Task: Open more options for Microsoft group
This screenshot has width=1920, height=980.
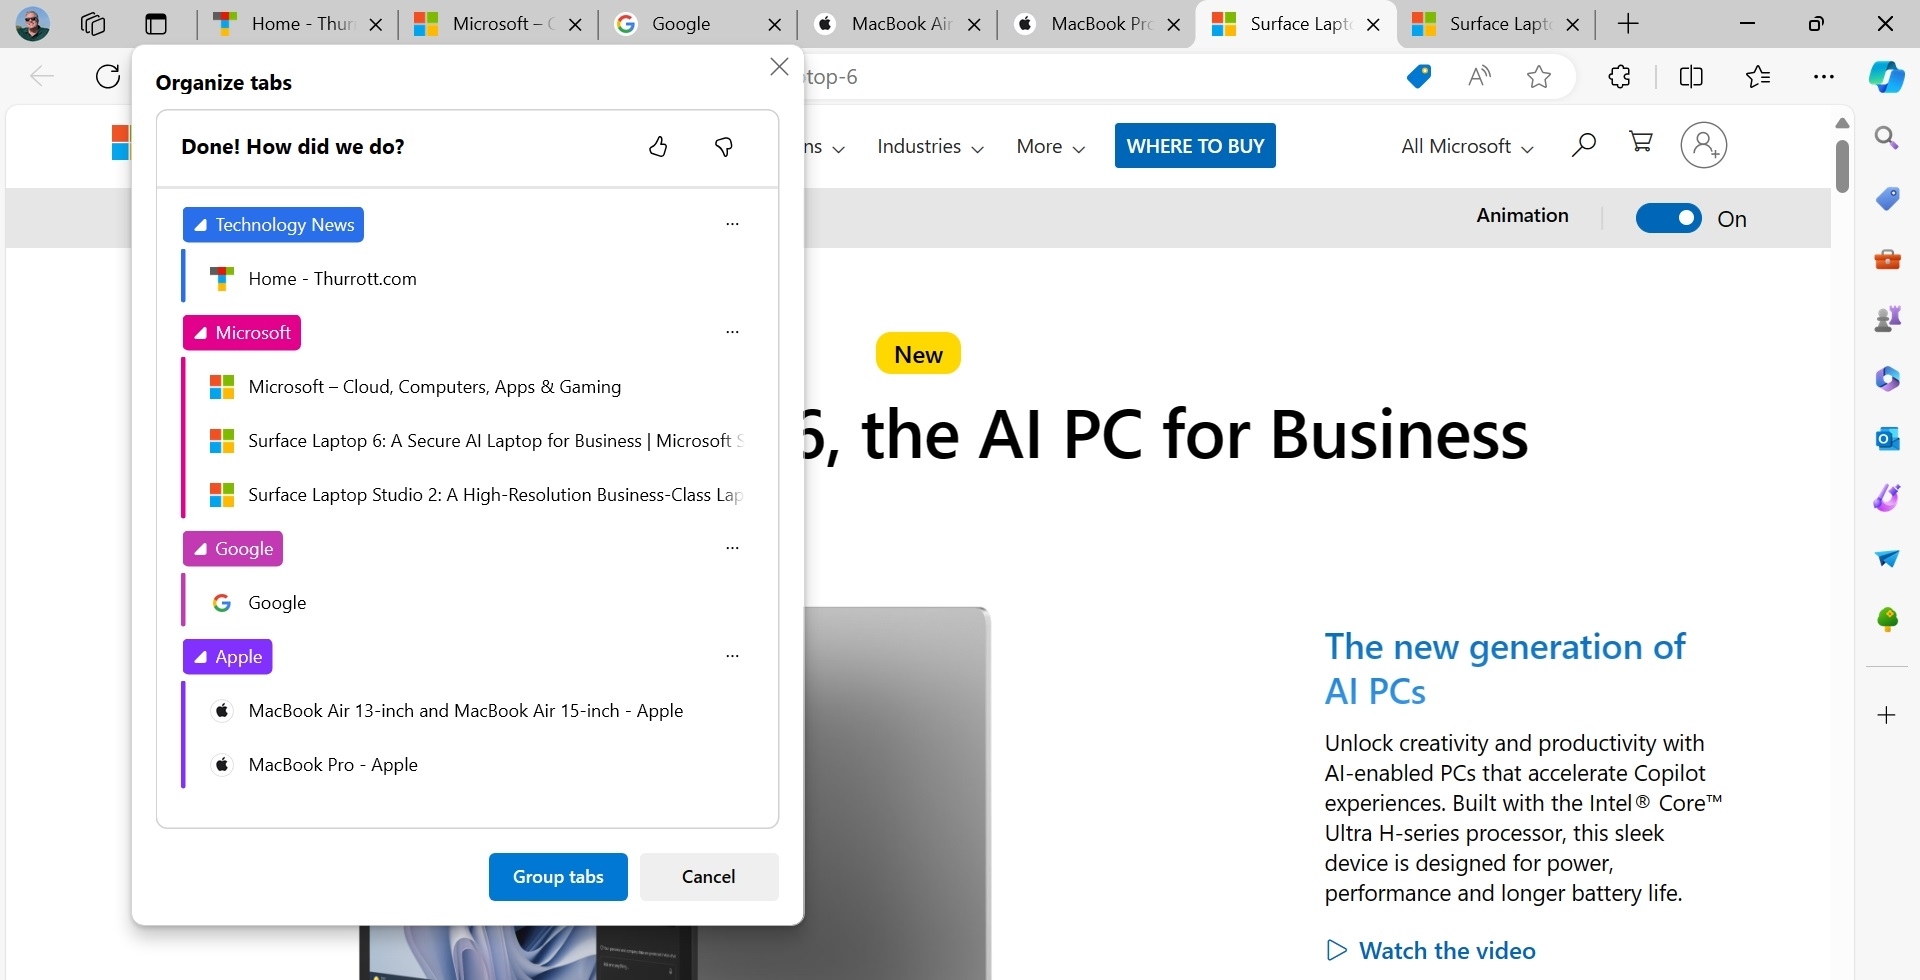Action: tap(732, 332)
